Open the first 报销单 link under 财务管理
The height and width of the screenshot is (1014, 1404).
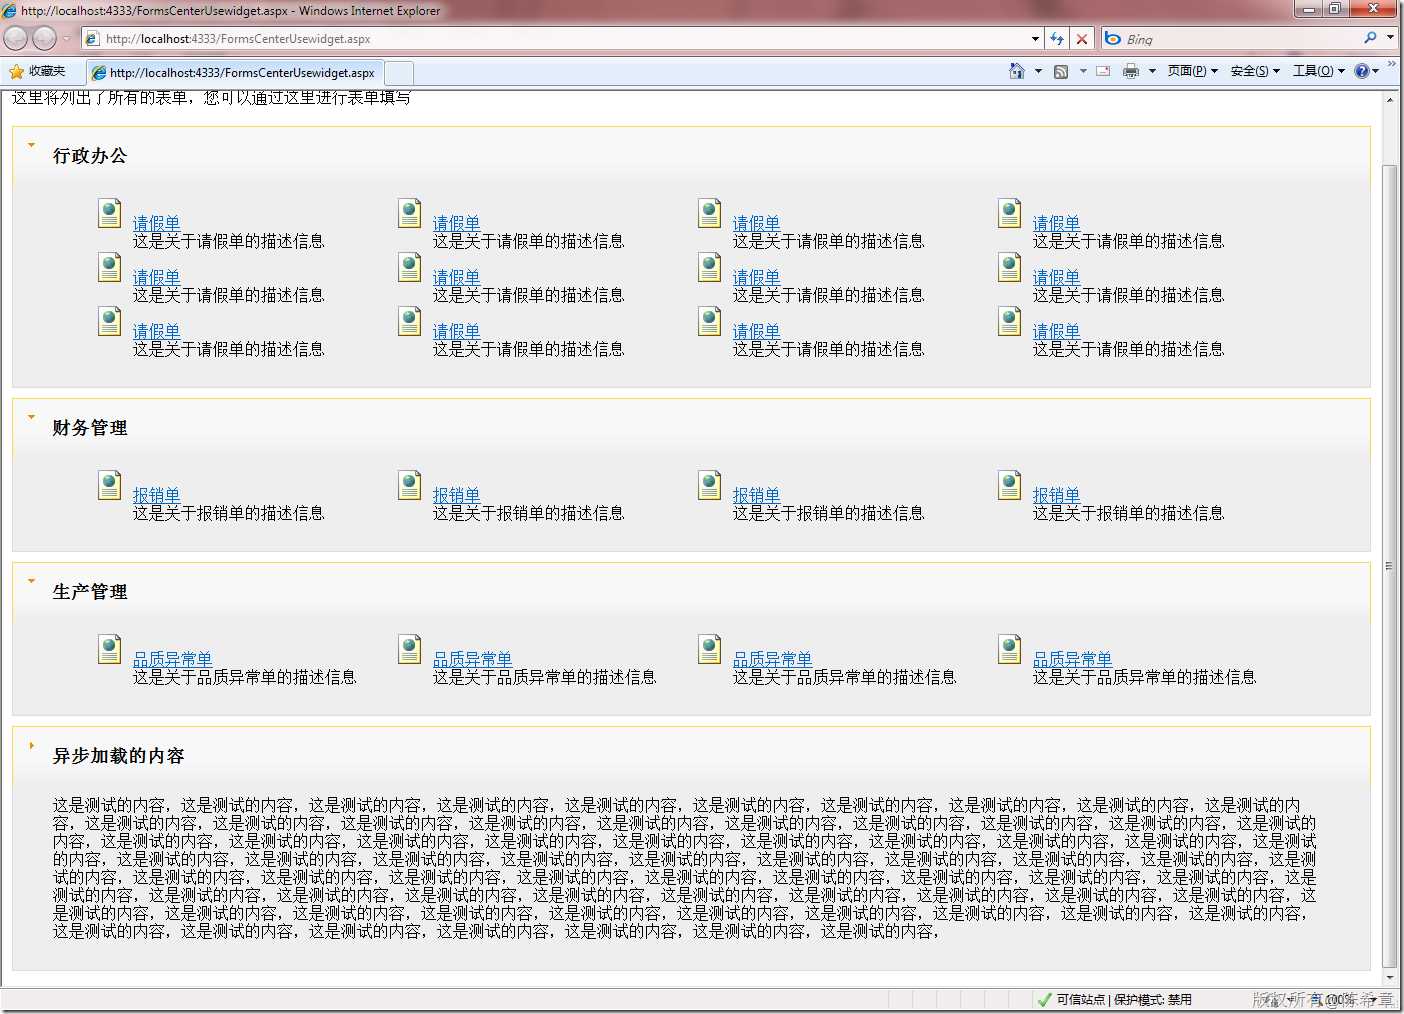click(156, 495)
